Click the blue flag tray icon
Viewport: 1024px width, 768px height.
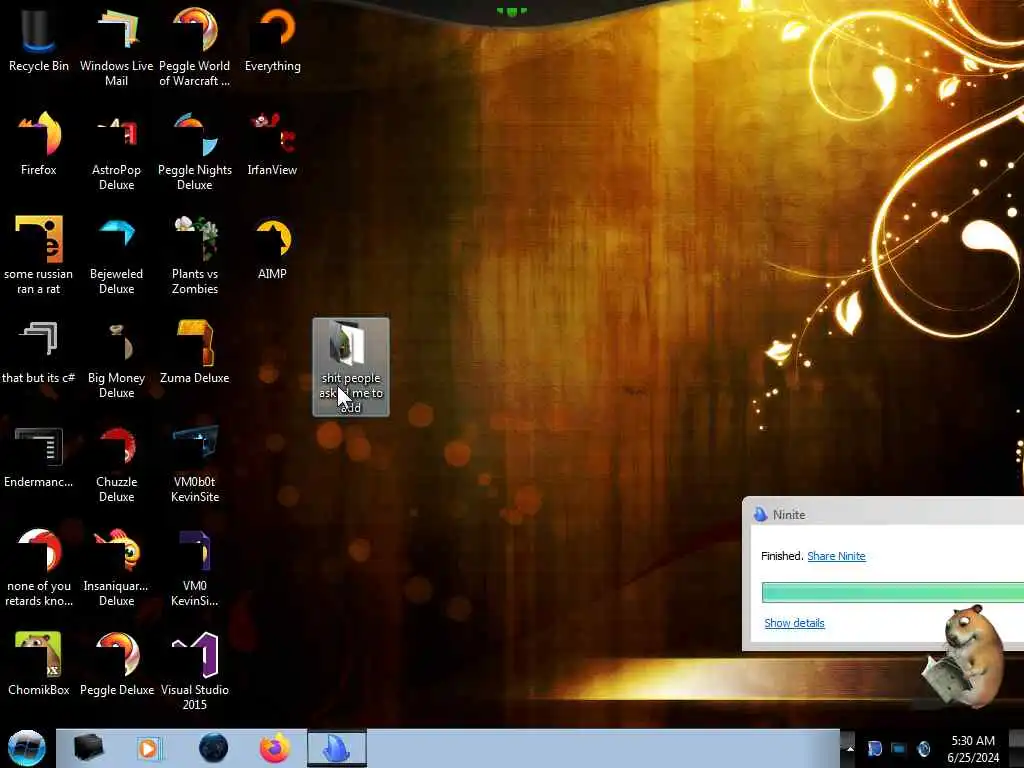click(x=874, y=748)
